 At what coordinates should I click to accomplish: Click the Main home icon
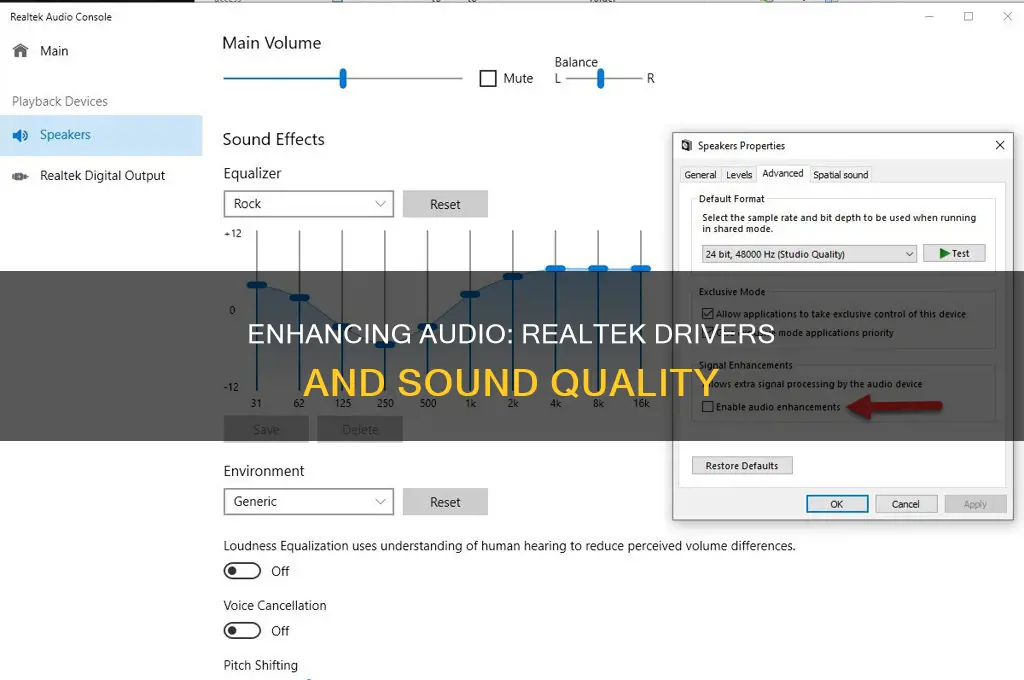click(20, 51)
